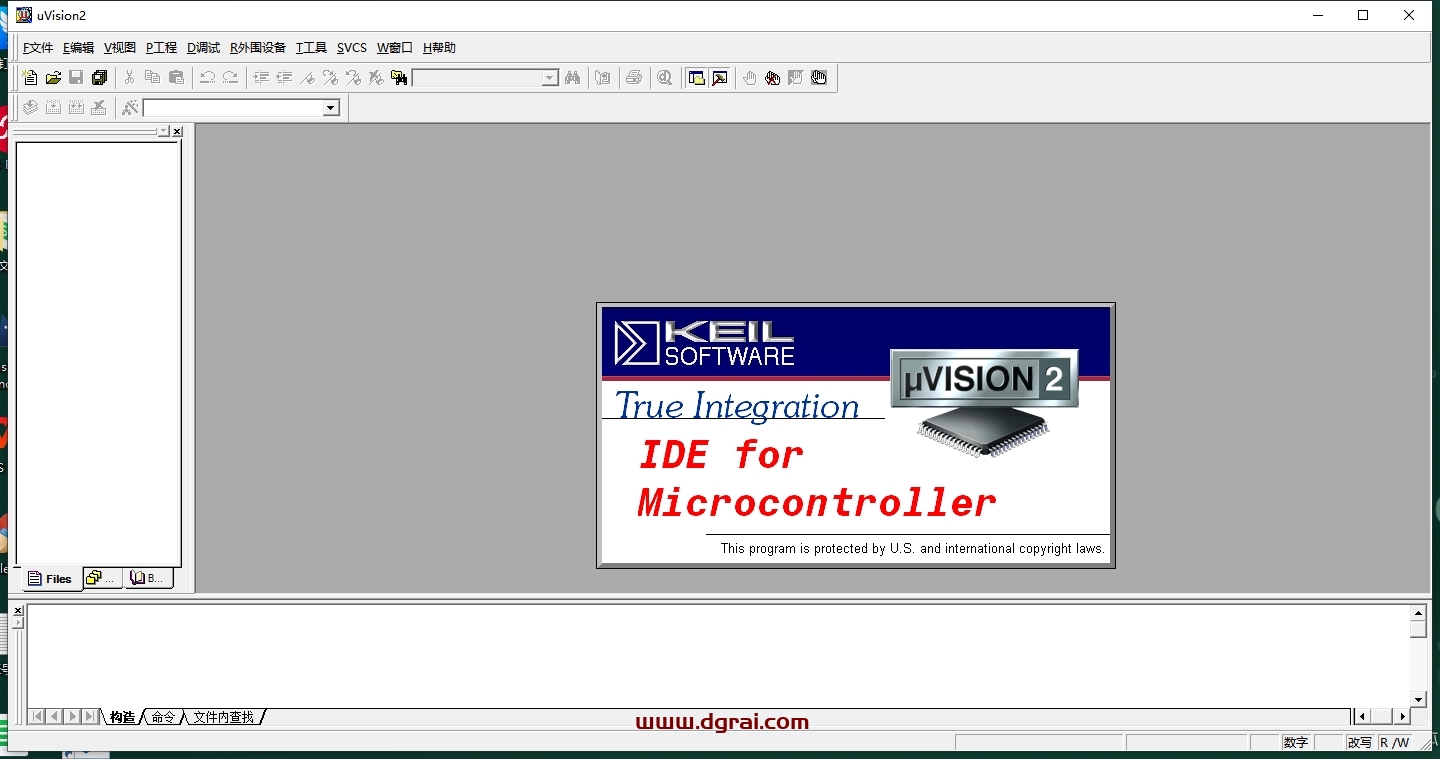The height and width of the screenshot is (759, 1440).
Task: Click the Build target icon
Action: point(53,107)
